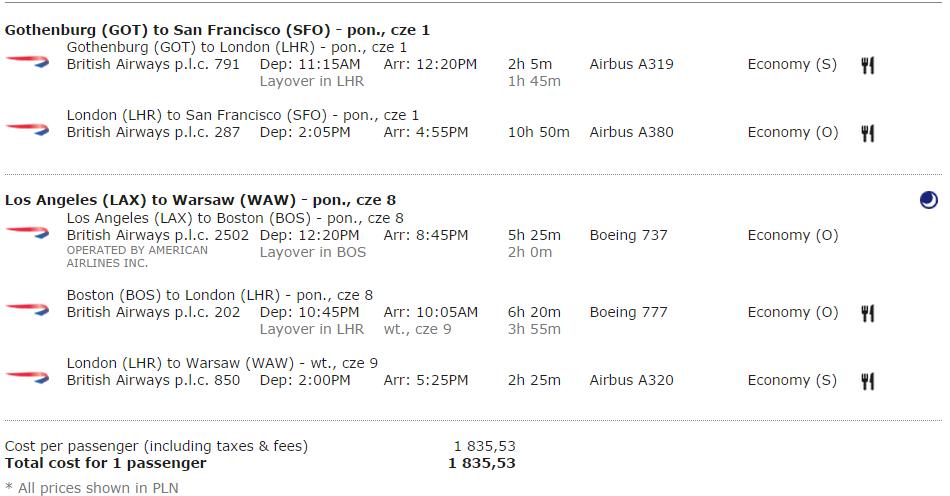Image resolution: width=950 pixels, height=496 pixels.
Task: Click the meal icon for flight 850
Action: (868, 381)
